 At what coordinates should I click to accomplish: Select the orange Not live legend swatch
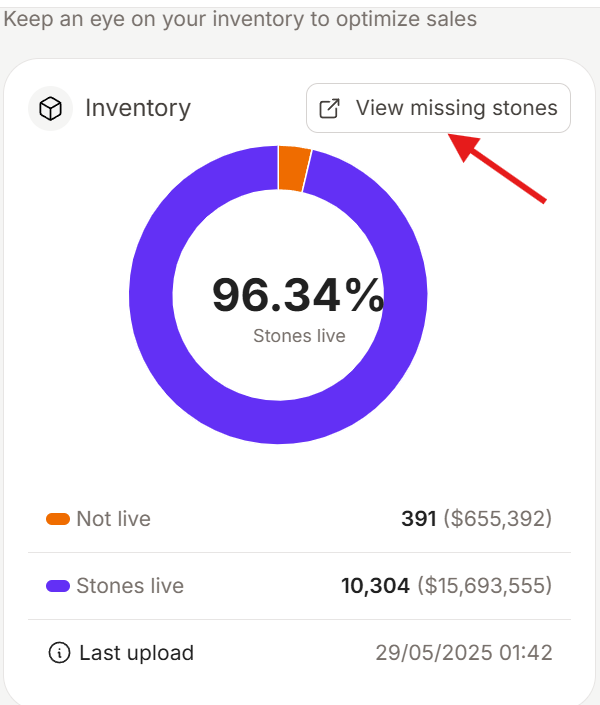pyautogui.click(x=58, y=519)
